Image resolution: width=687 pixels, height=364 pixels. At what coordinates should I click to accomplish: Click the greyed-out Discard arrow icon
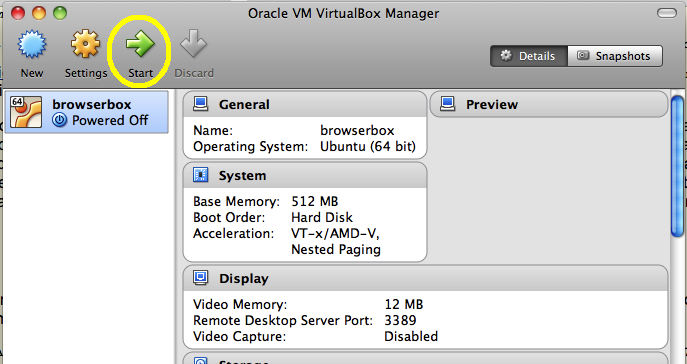[x=193, y=43]
